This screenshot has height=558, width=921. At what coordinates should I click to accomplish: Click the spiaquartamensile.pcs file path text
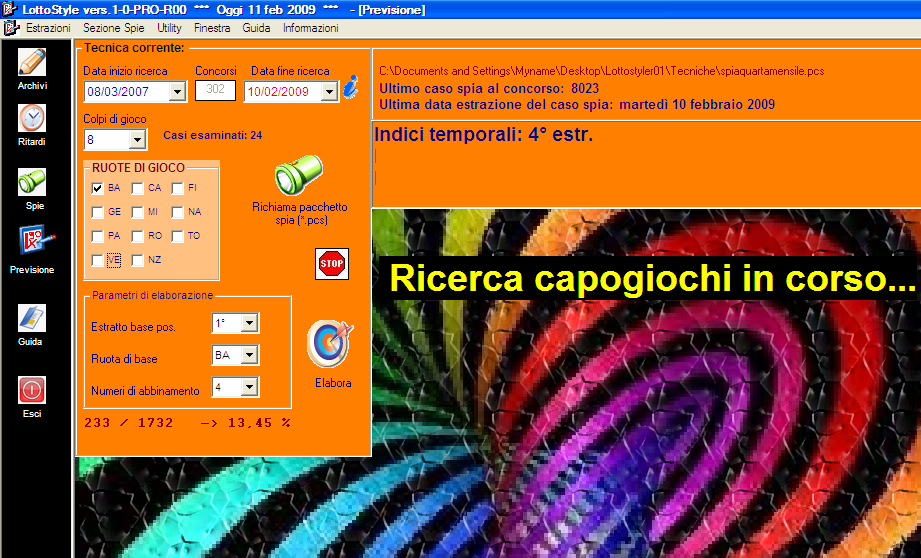(601, 71)
